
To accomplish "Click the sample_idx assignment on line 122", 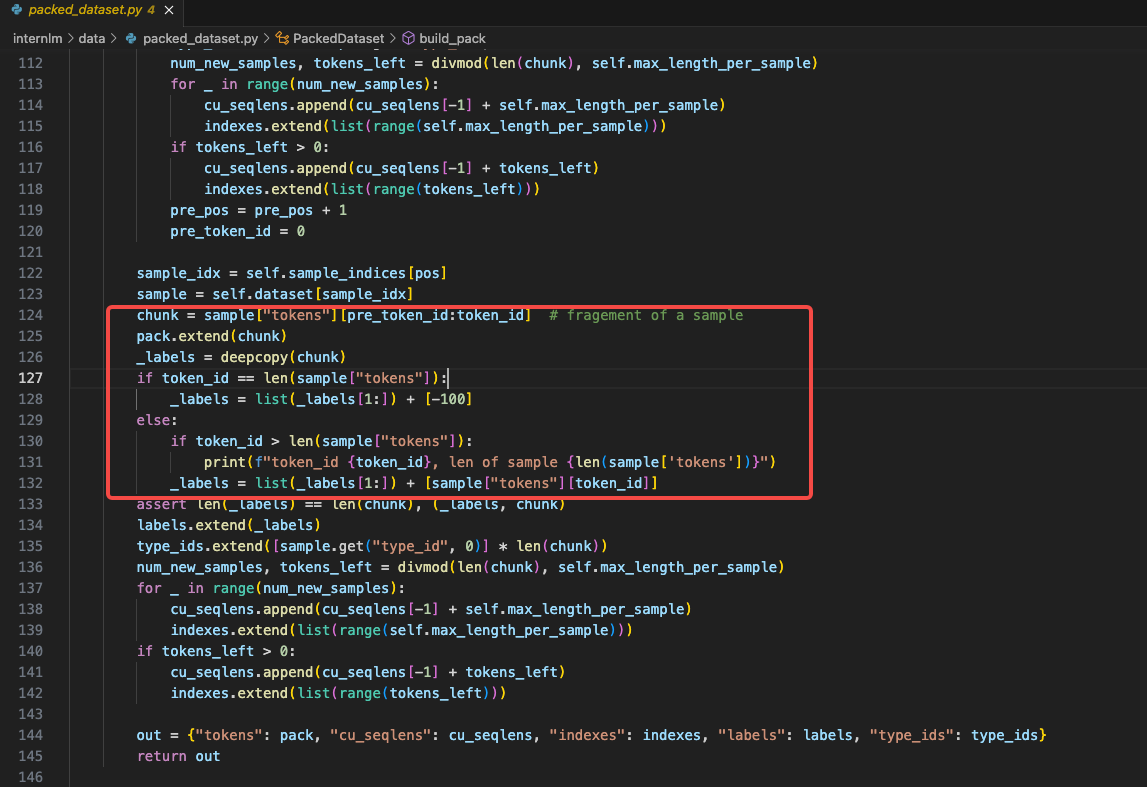I will coord(178,272).
